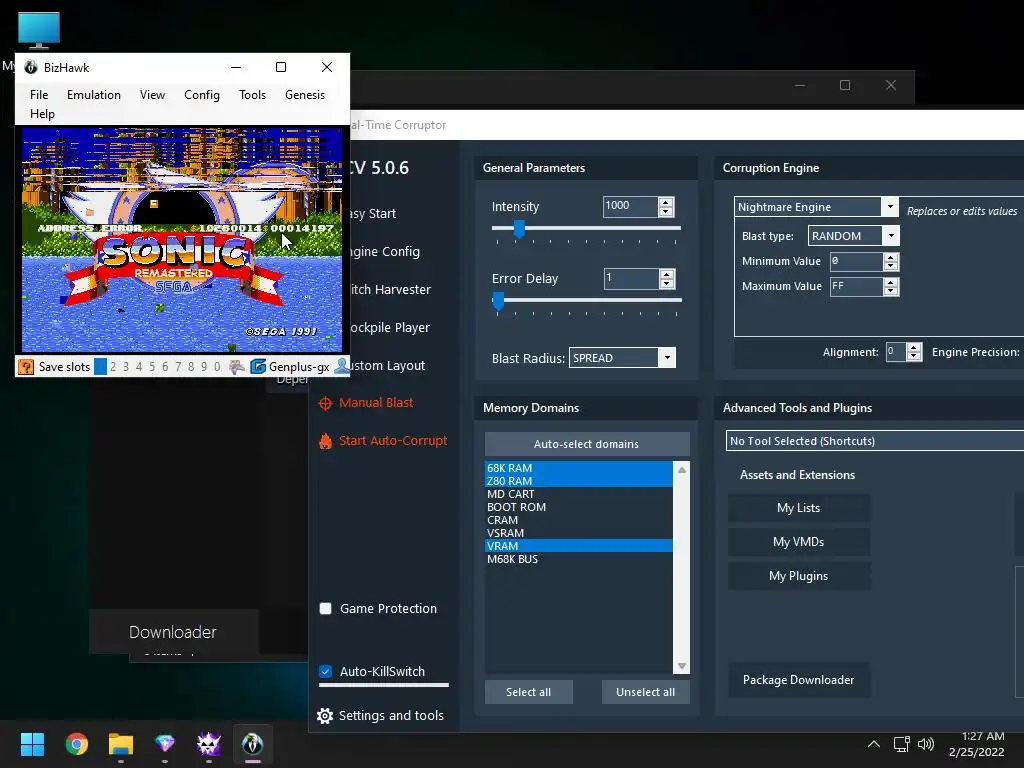Open the Emulation menu in BizHawk
Viewport: 1024px width, 768px height.
(x=93, y=95)
